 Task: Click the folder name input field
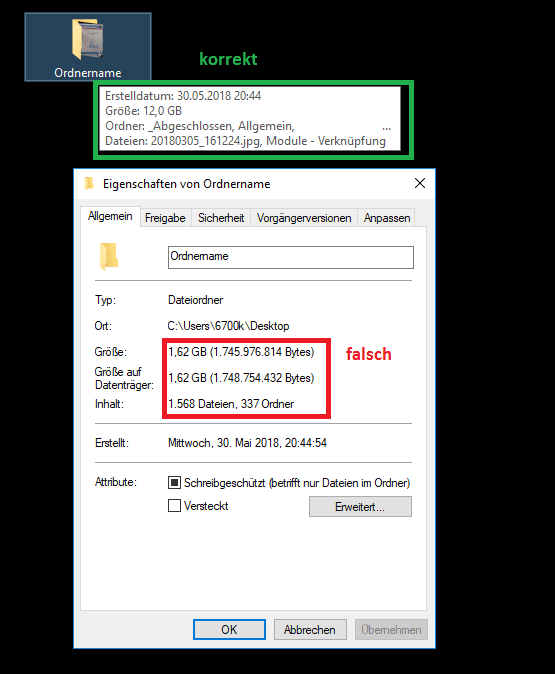[x=291, y=257]
